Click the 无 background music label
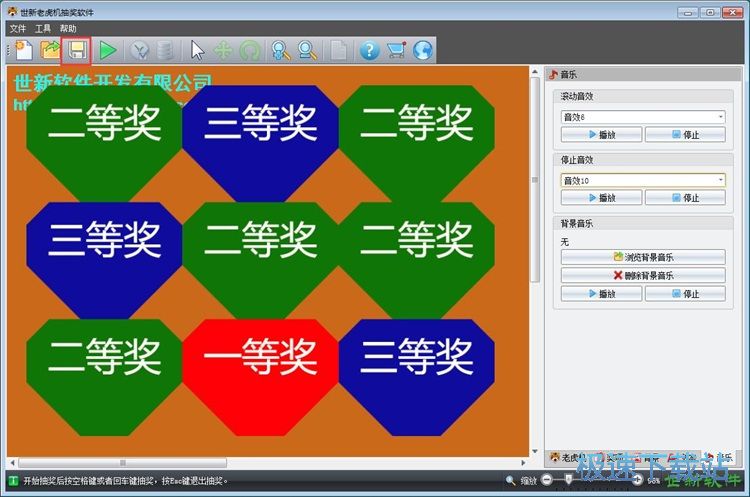750x497 pixels. [565, 242]
